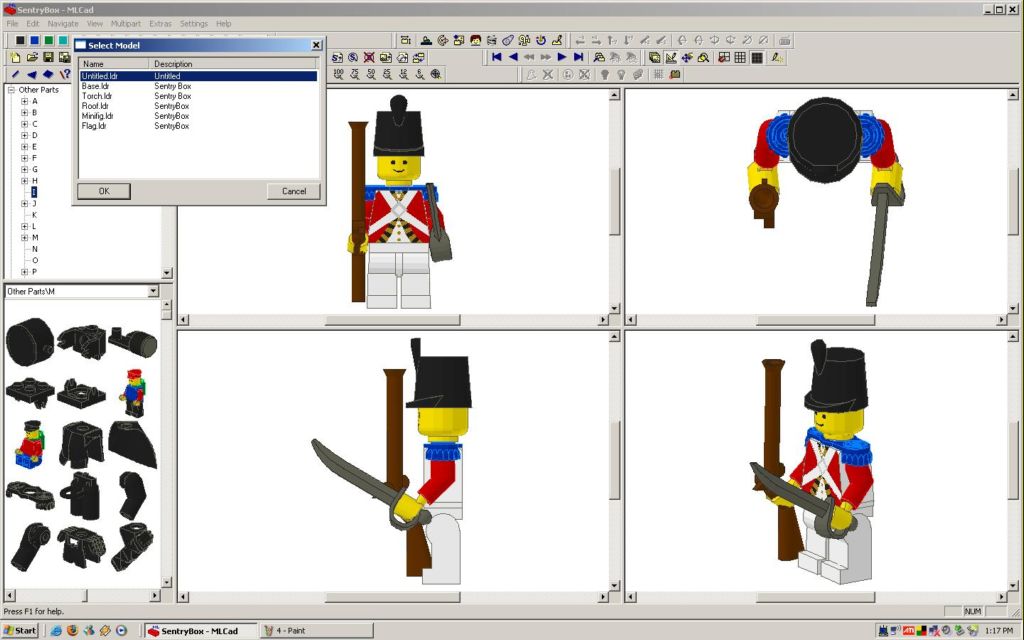Select the black color swatch
1024x640 pixels.
click(20, 40)
